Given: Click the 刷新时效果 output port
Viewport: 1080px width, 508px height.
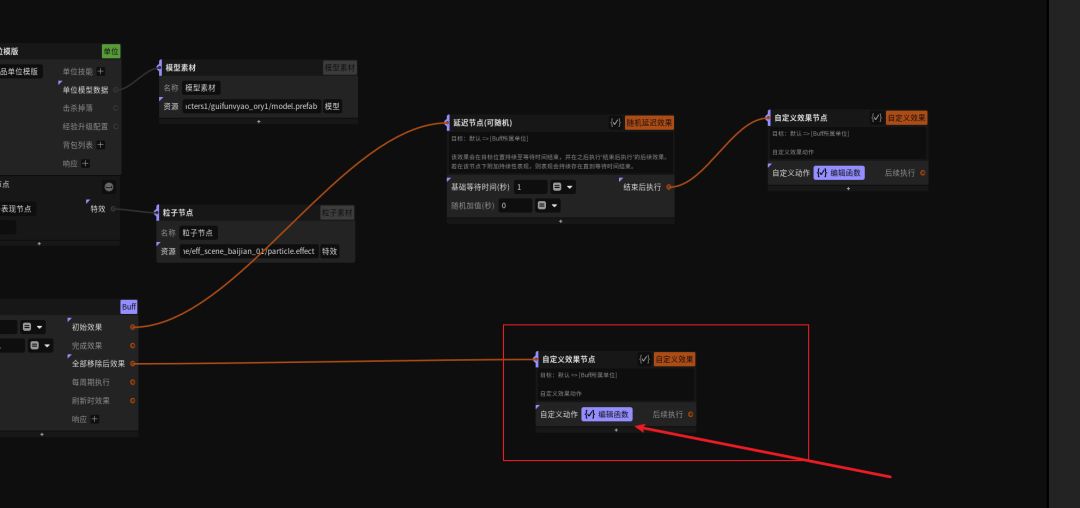Looking at the screenshot, I should pos(132,401).
